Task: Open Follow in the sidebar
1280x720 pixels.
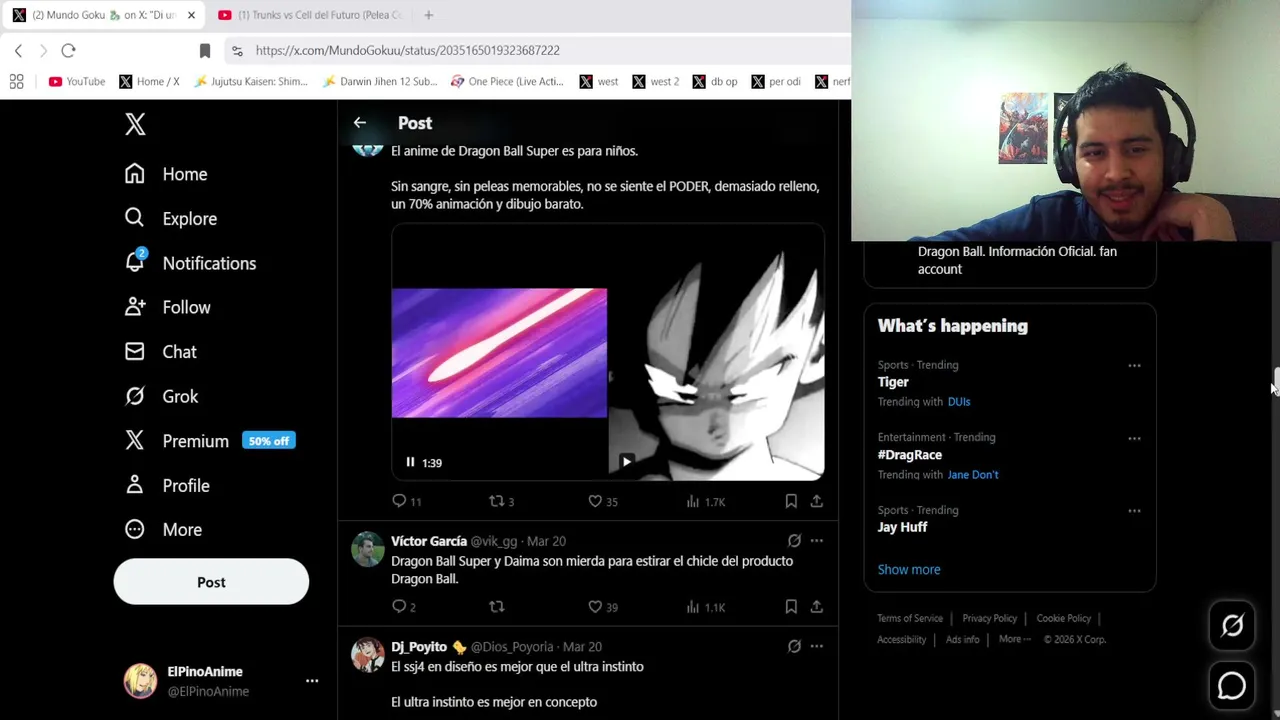Action: [x=167, y=307]
